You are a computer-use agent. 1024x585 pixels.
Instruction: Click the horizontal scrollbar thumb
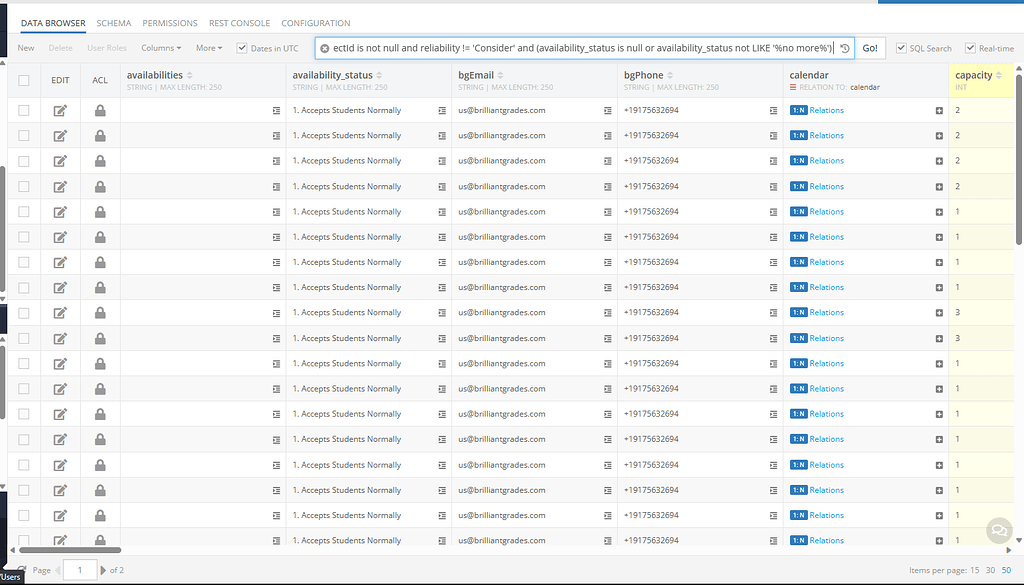(70, 549)
